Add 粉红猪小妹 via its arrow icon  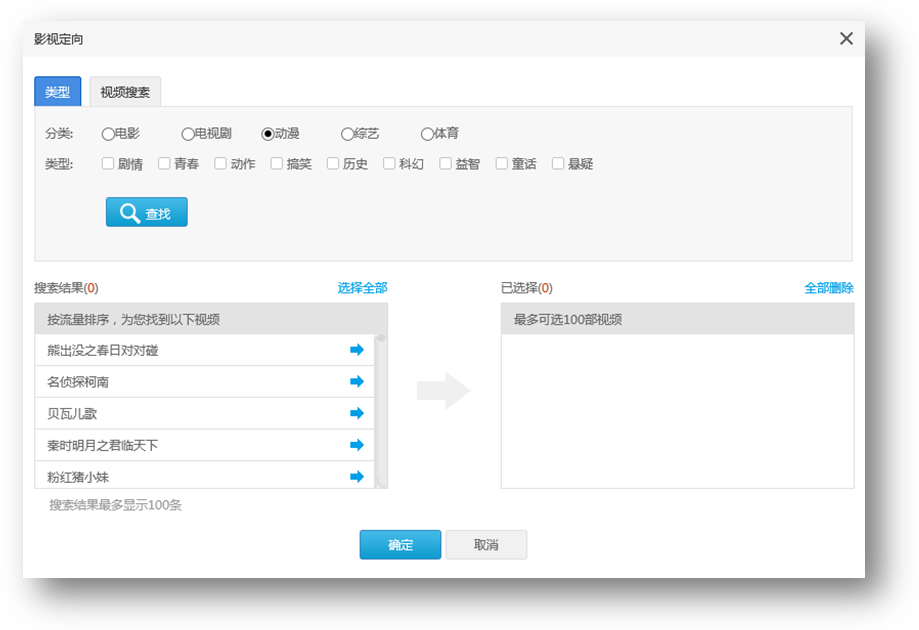pyautogui.click(x=356, y=476)
